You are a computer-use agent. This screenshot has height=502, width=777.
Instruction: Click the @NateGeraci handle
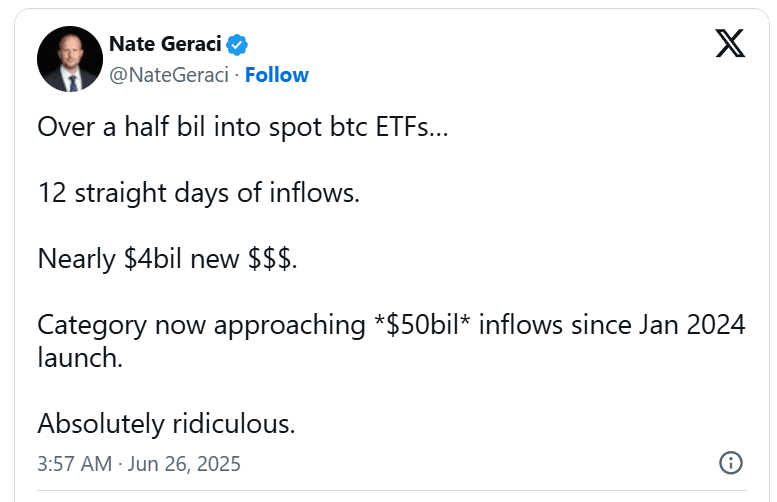(168, 75)
